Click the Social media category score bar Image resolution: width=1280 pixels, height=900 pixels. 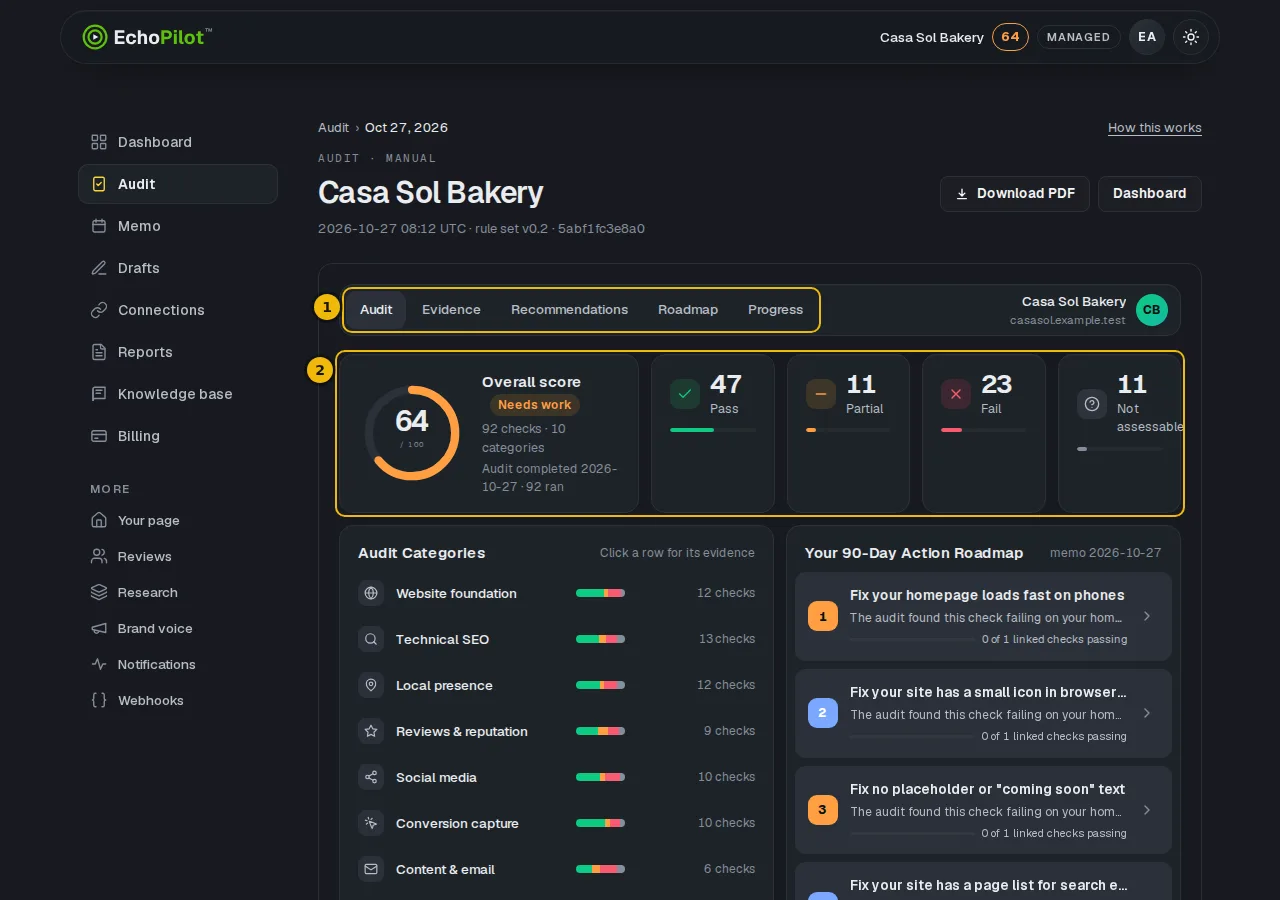[600, 777]
